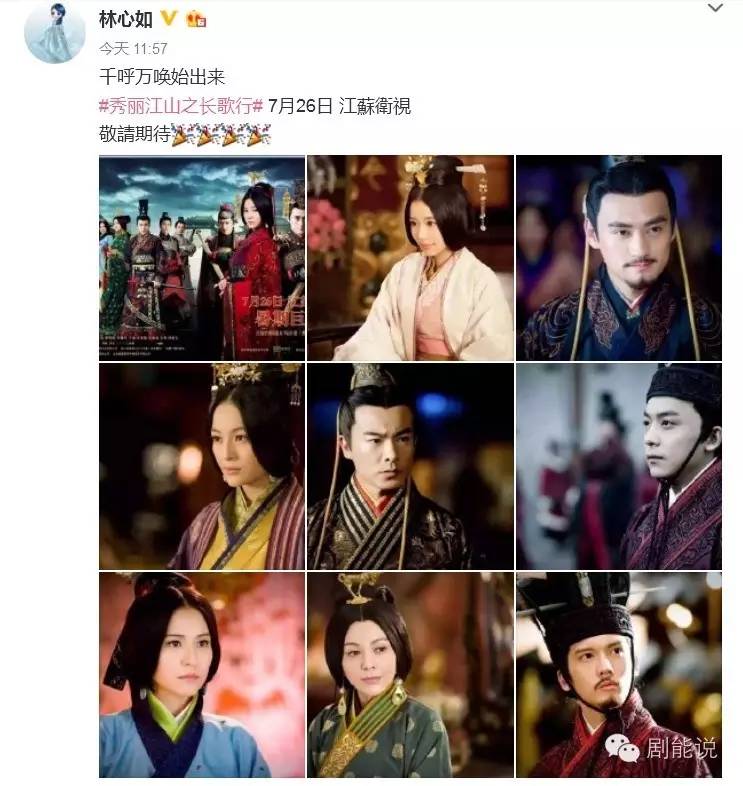The height and width of the screenshot is (786, 743).
Task: Click the WeChat logo watermark icon
Action: point(622,748)
